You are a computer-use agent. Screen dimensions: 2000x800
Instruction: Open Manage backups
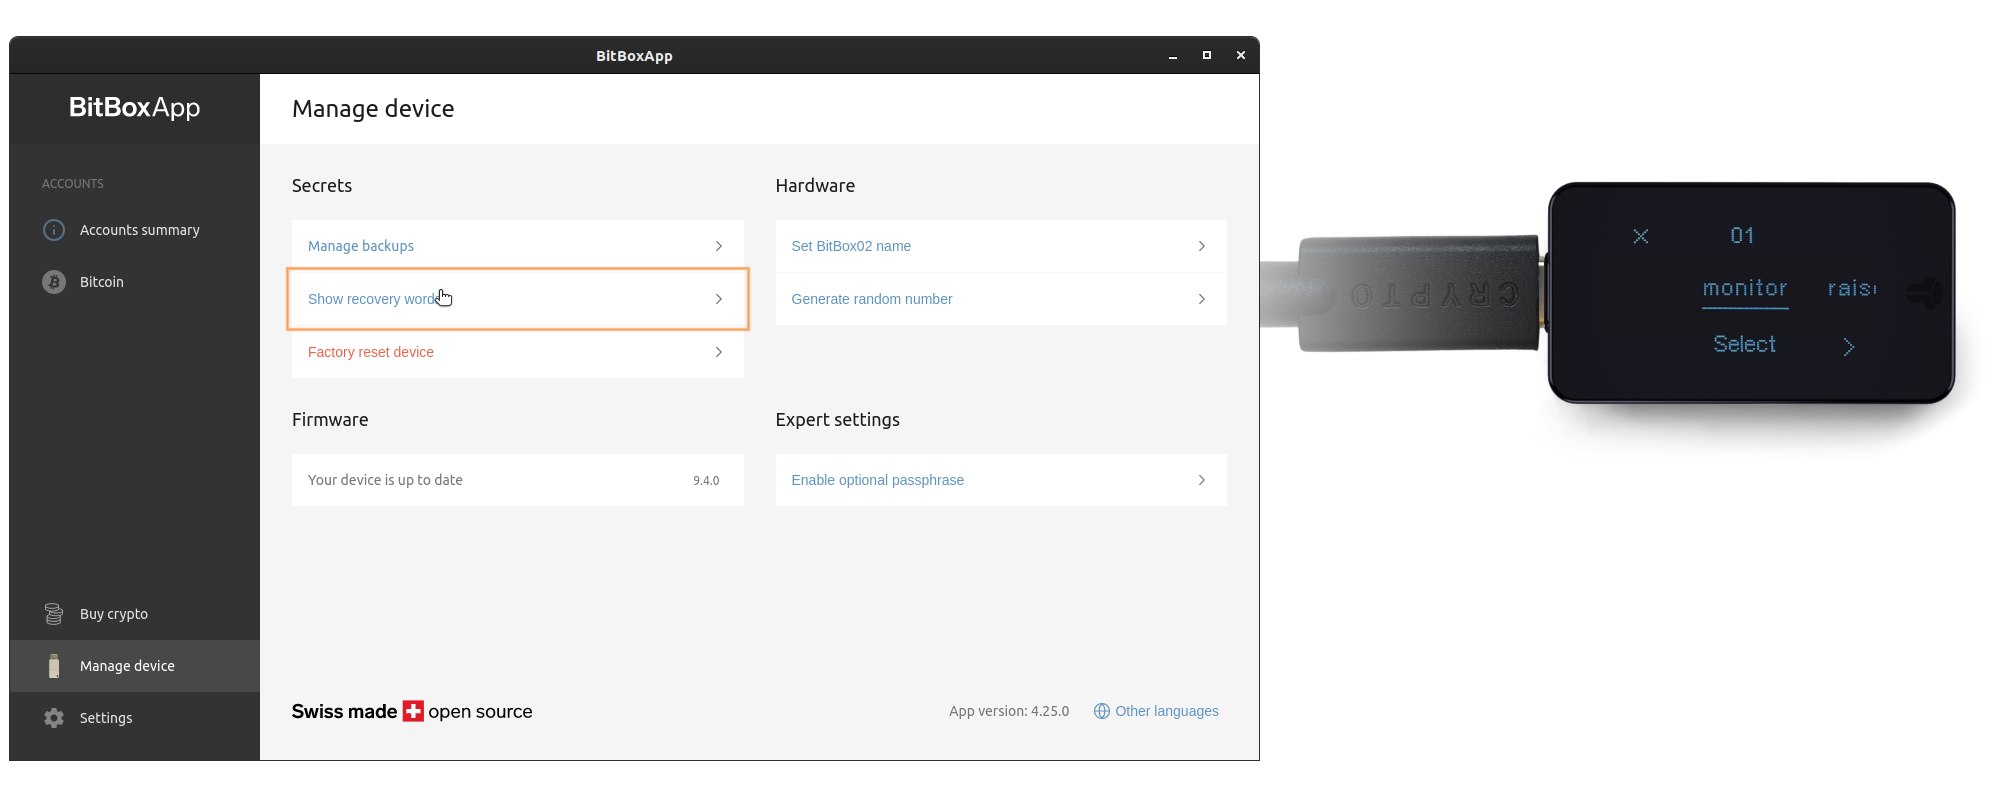[518, 246]
